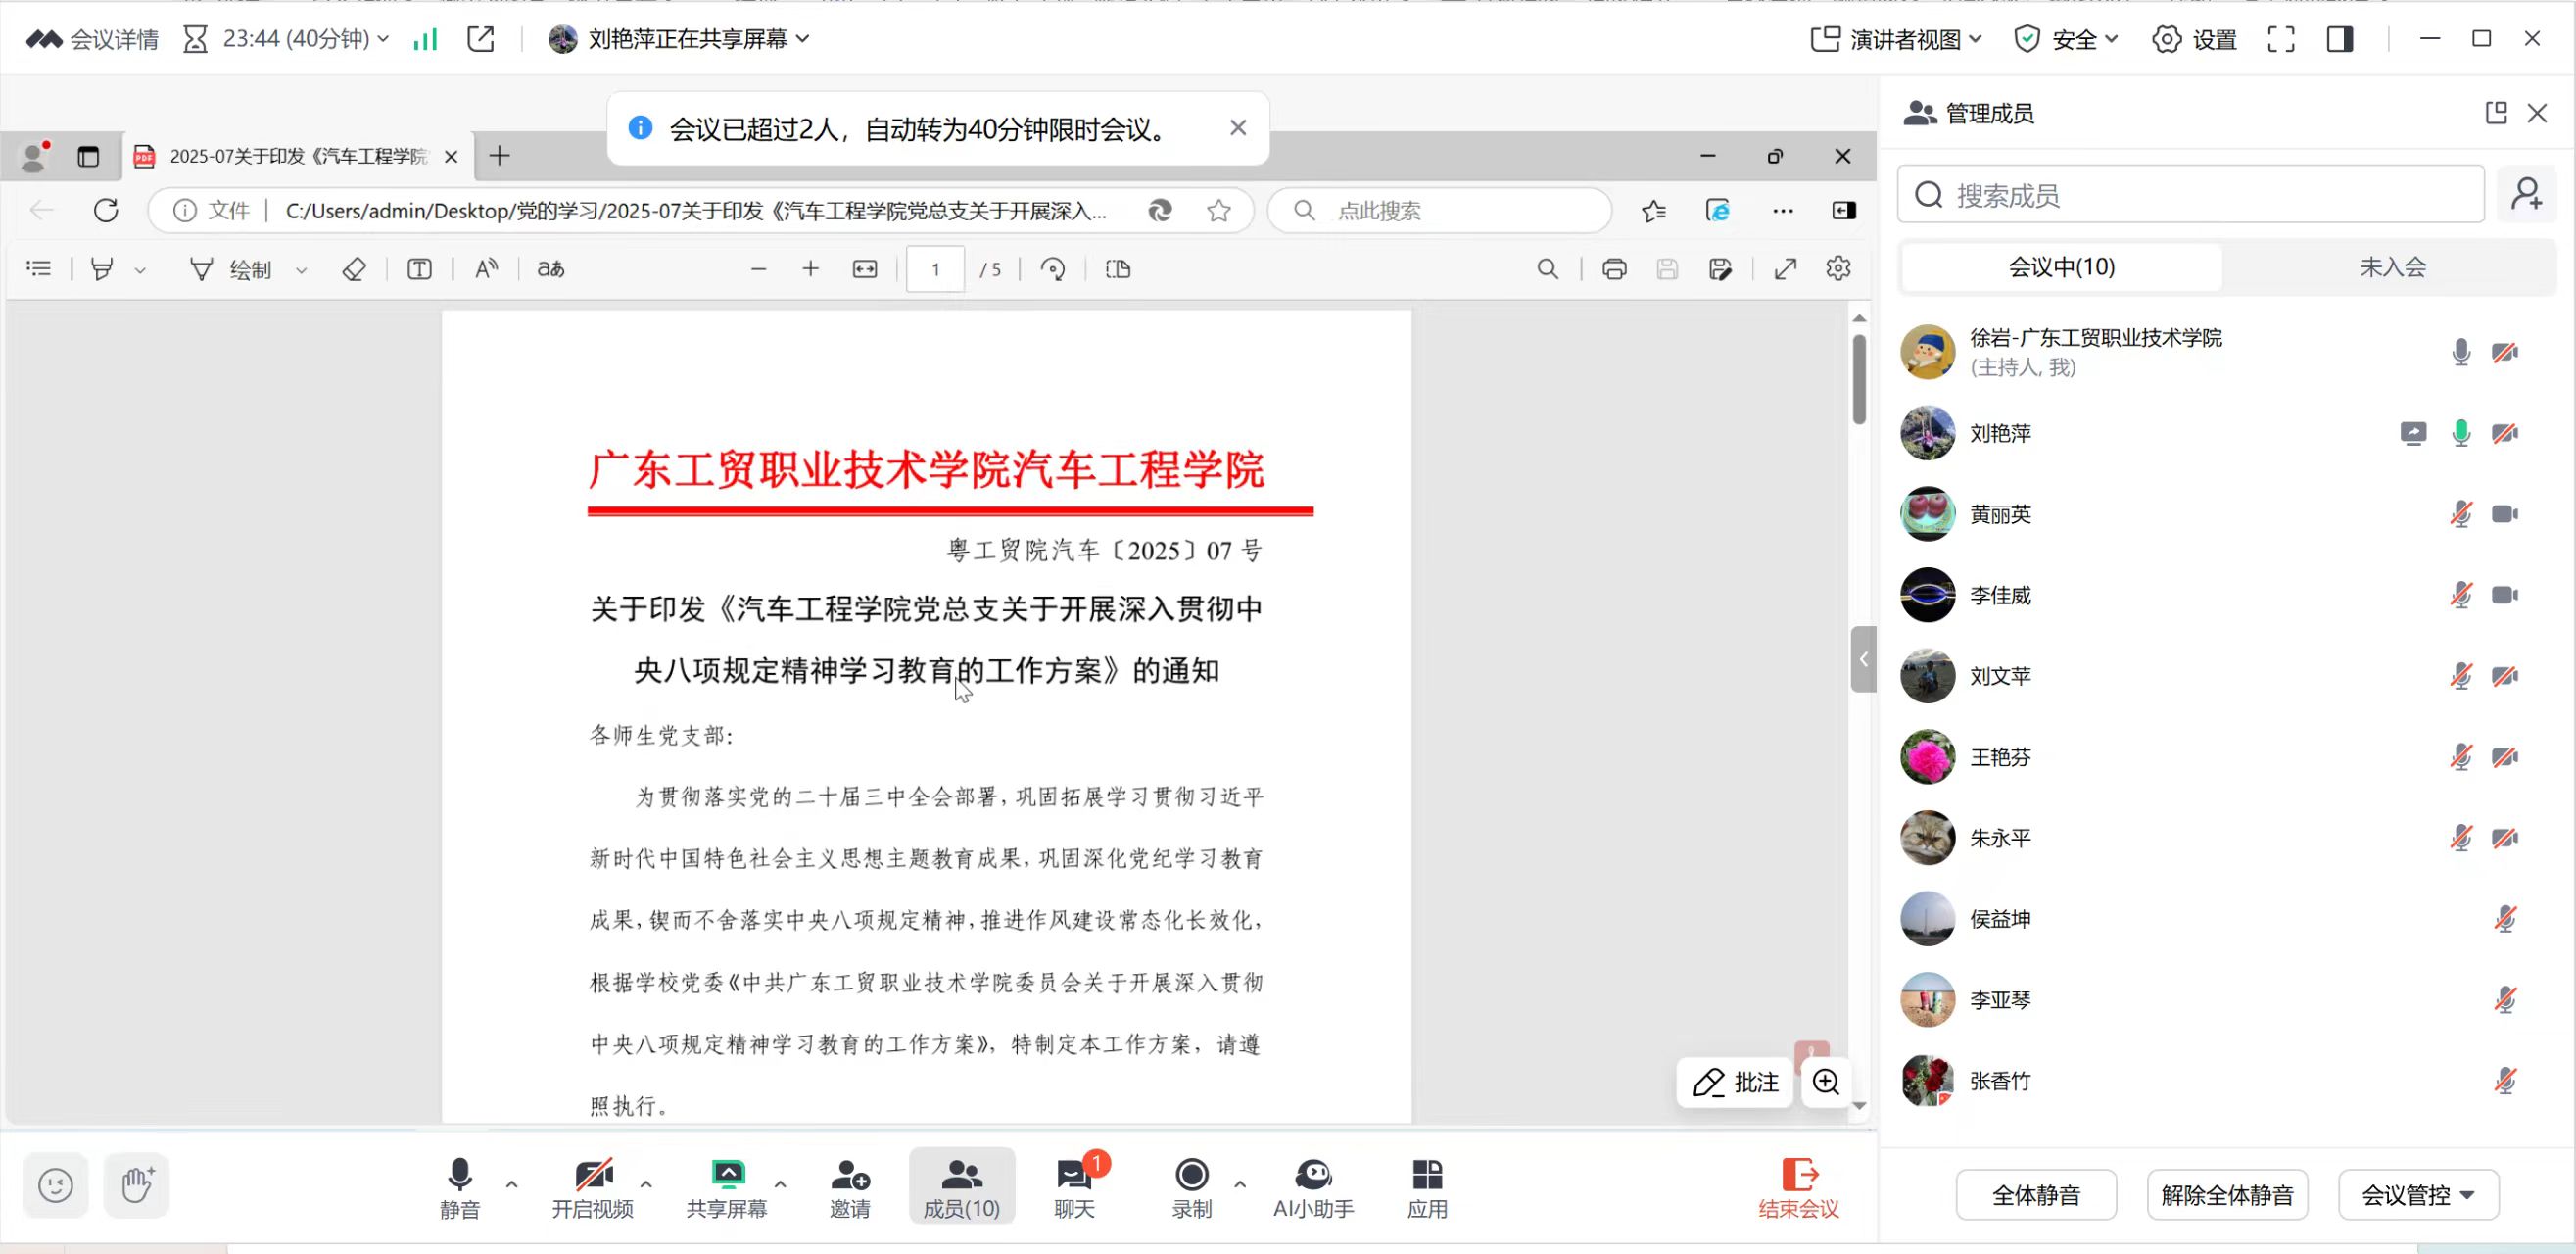2576x1254 pixels.
Task: Click the add member icon beside search
Action: click(x=2526, y=194)
